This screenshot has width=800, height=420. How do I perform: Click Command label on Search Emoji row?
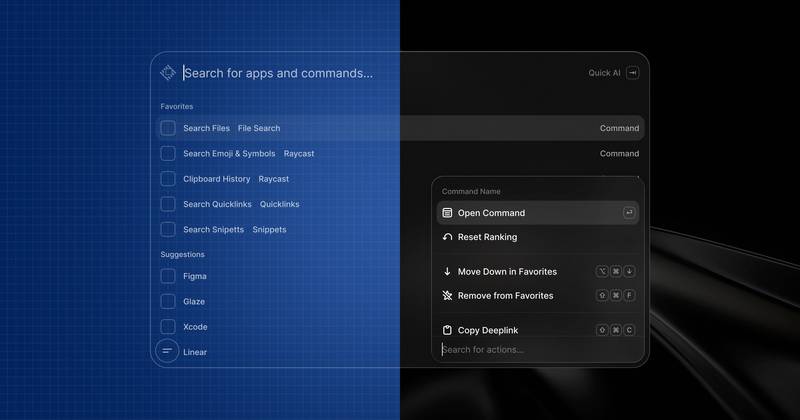pos(619,154)
